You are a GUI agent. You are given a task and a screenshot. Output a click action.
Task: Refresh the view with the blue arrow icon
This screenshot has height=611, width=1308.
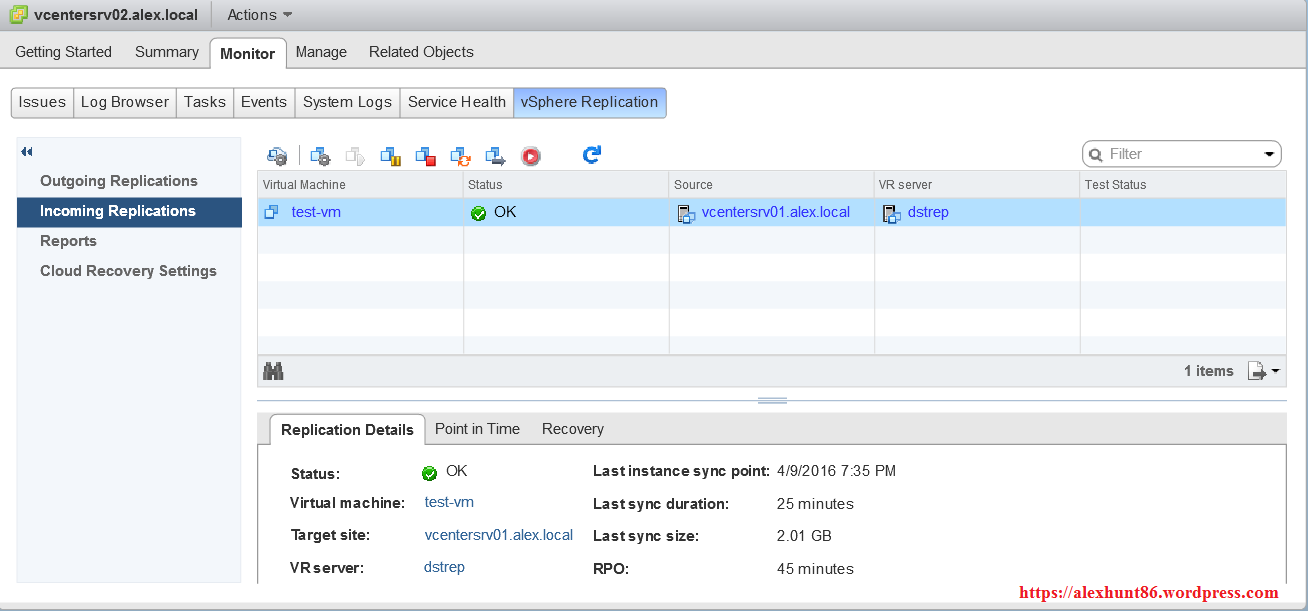click(x=592, y=154)
